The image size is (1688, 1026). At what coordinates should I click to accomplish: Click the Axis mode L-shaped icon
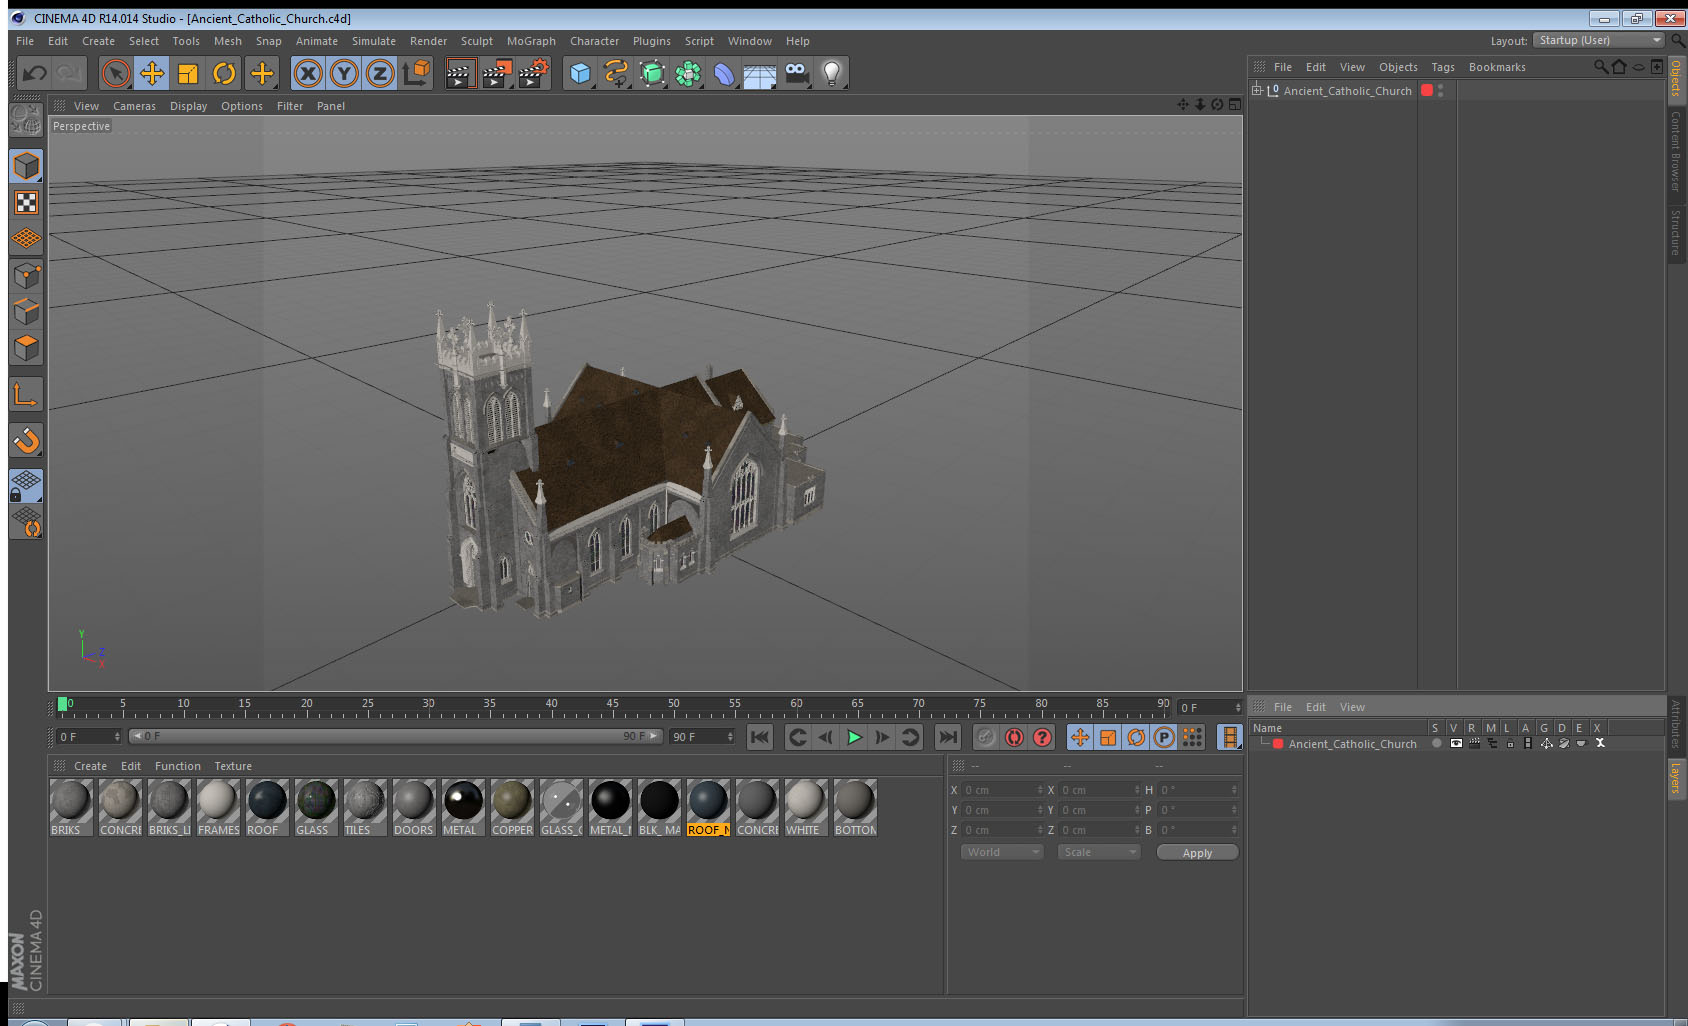pos(26,395)
